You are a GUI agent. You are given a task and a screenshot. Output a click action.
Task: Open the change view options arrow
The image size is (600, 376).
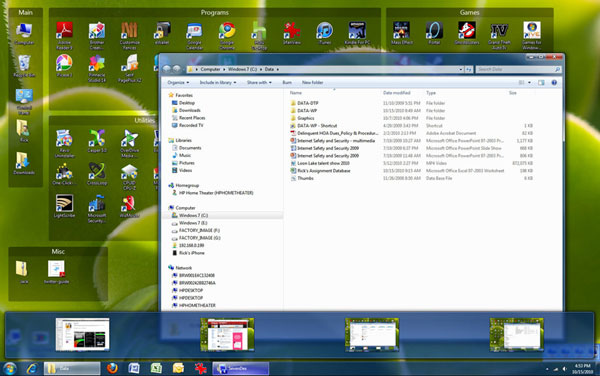click(x=530, y=83)
